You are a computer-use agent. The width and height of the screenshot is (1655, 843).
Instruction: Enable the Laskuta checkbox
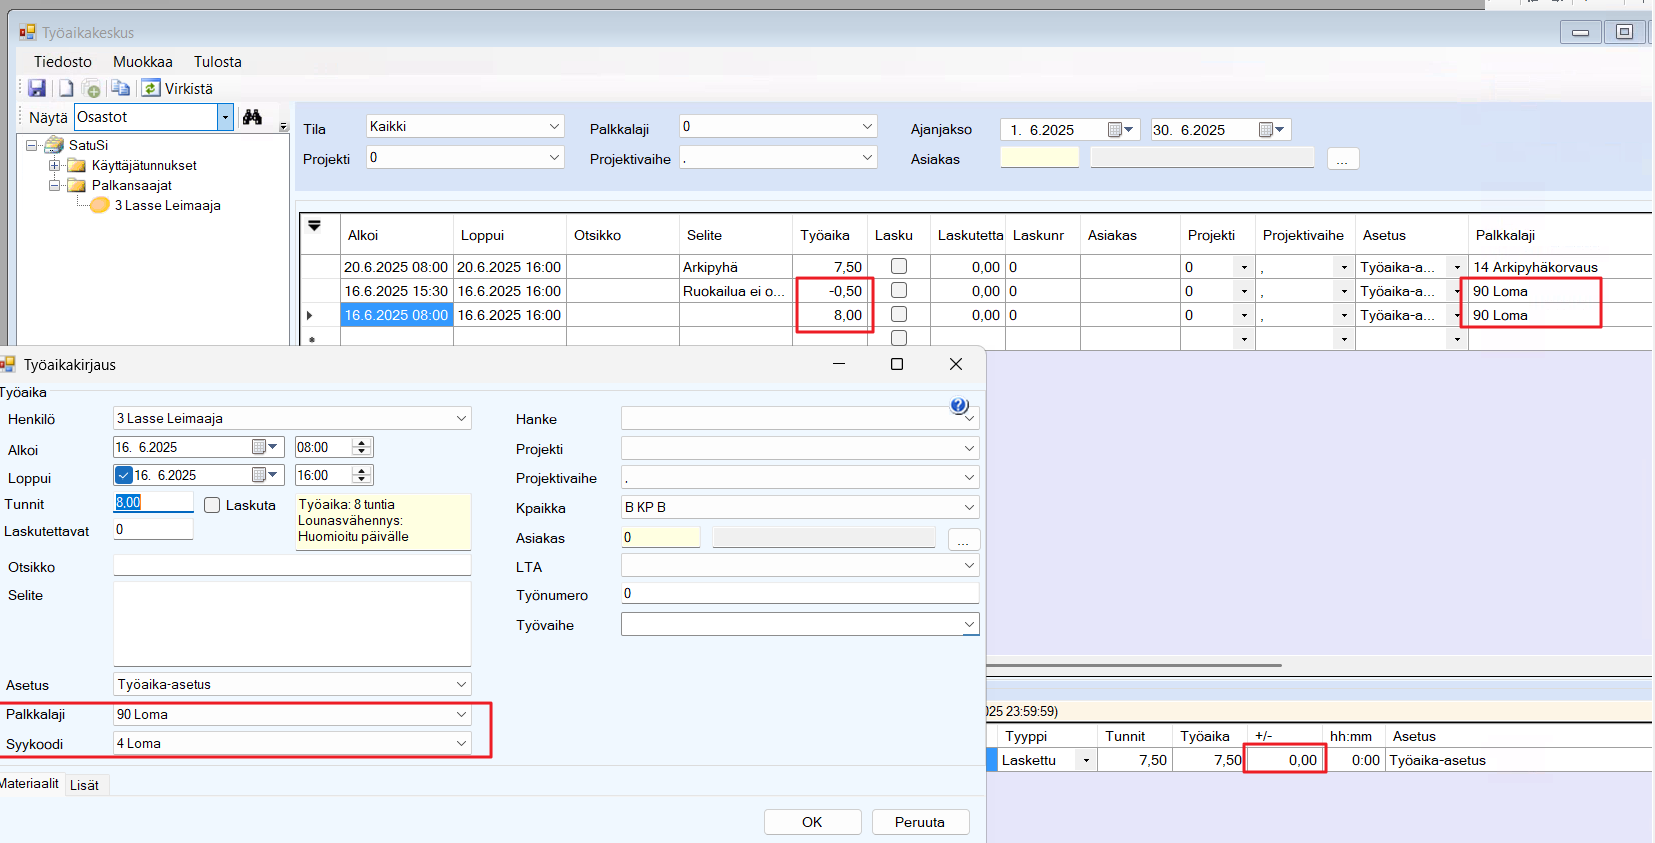pyautogui.click(x=212, y=505)
